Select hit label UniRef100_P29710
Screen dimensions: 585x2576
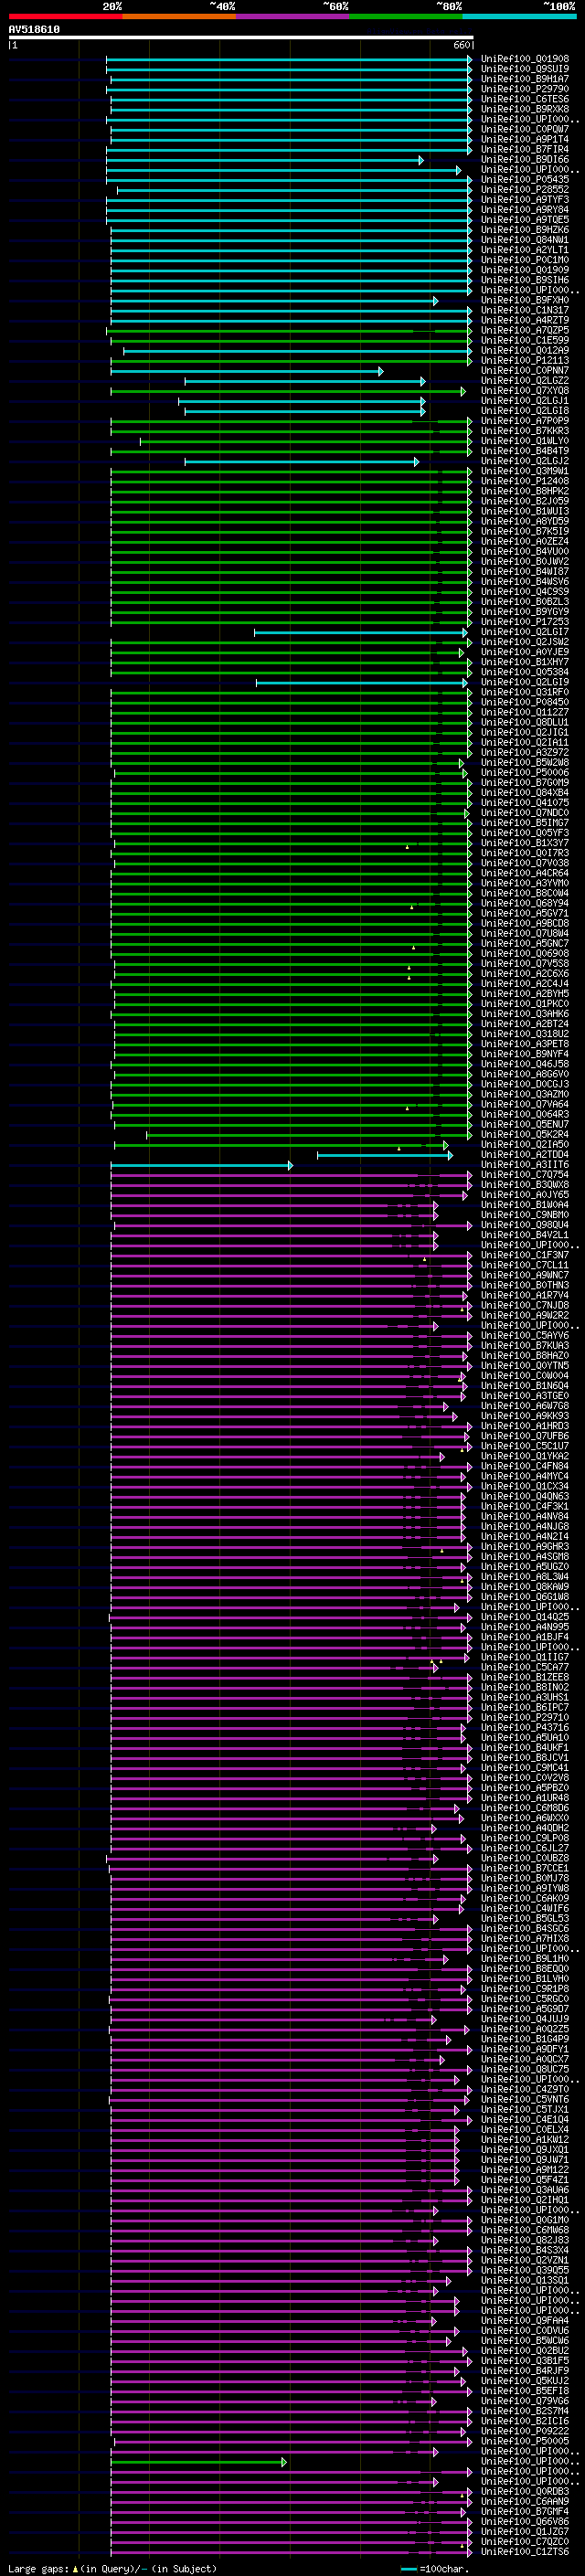[x=524, y=1718]
